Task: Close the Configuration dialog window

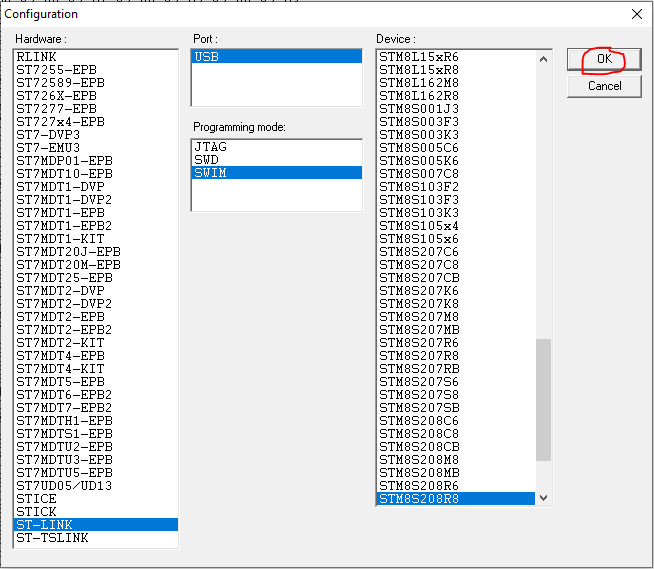Action: (x=636, y=14)
